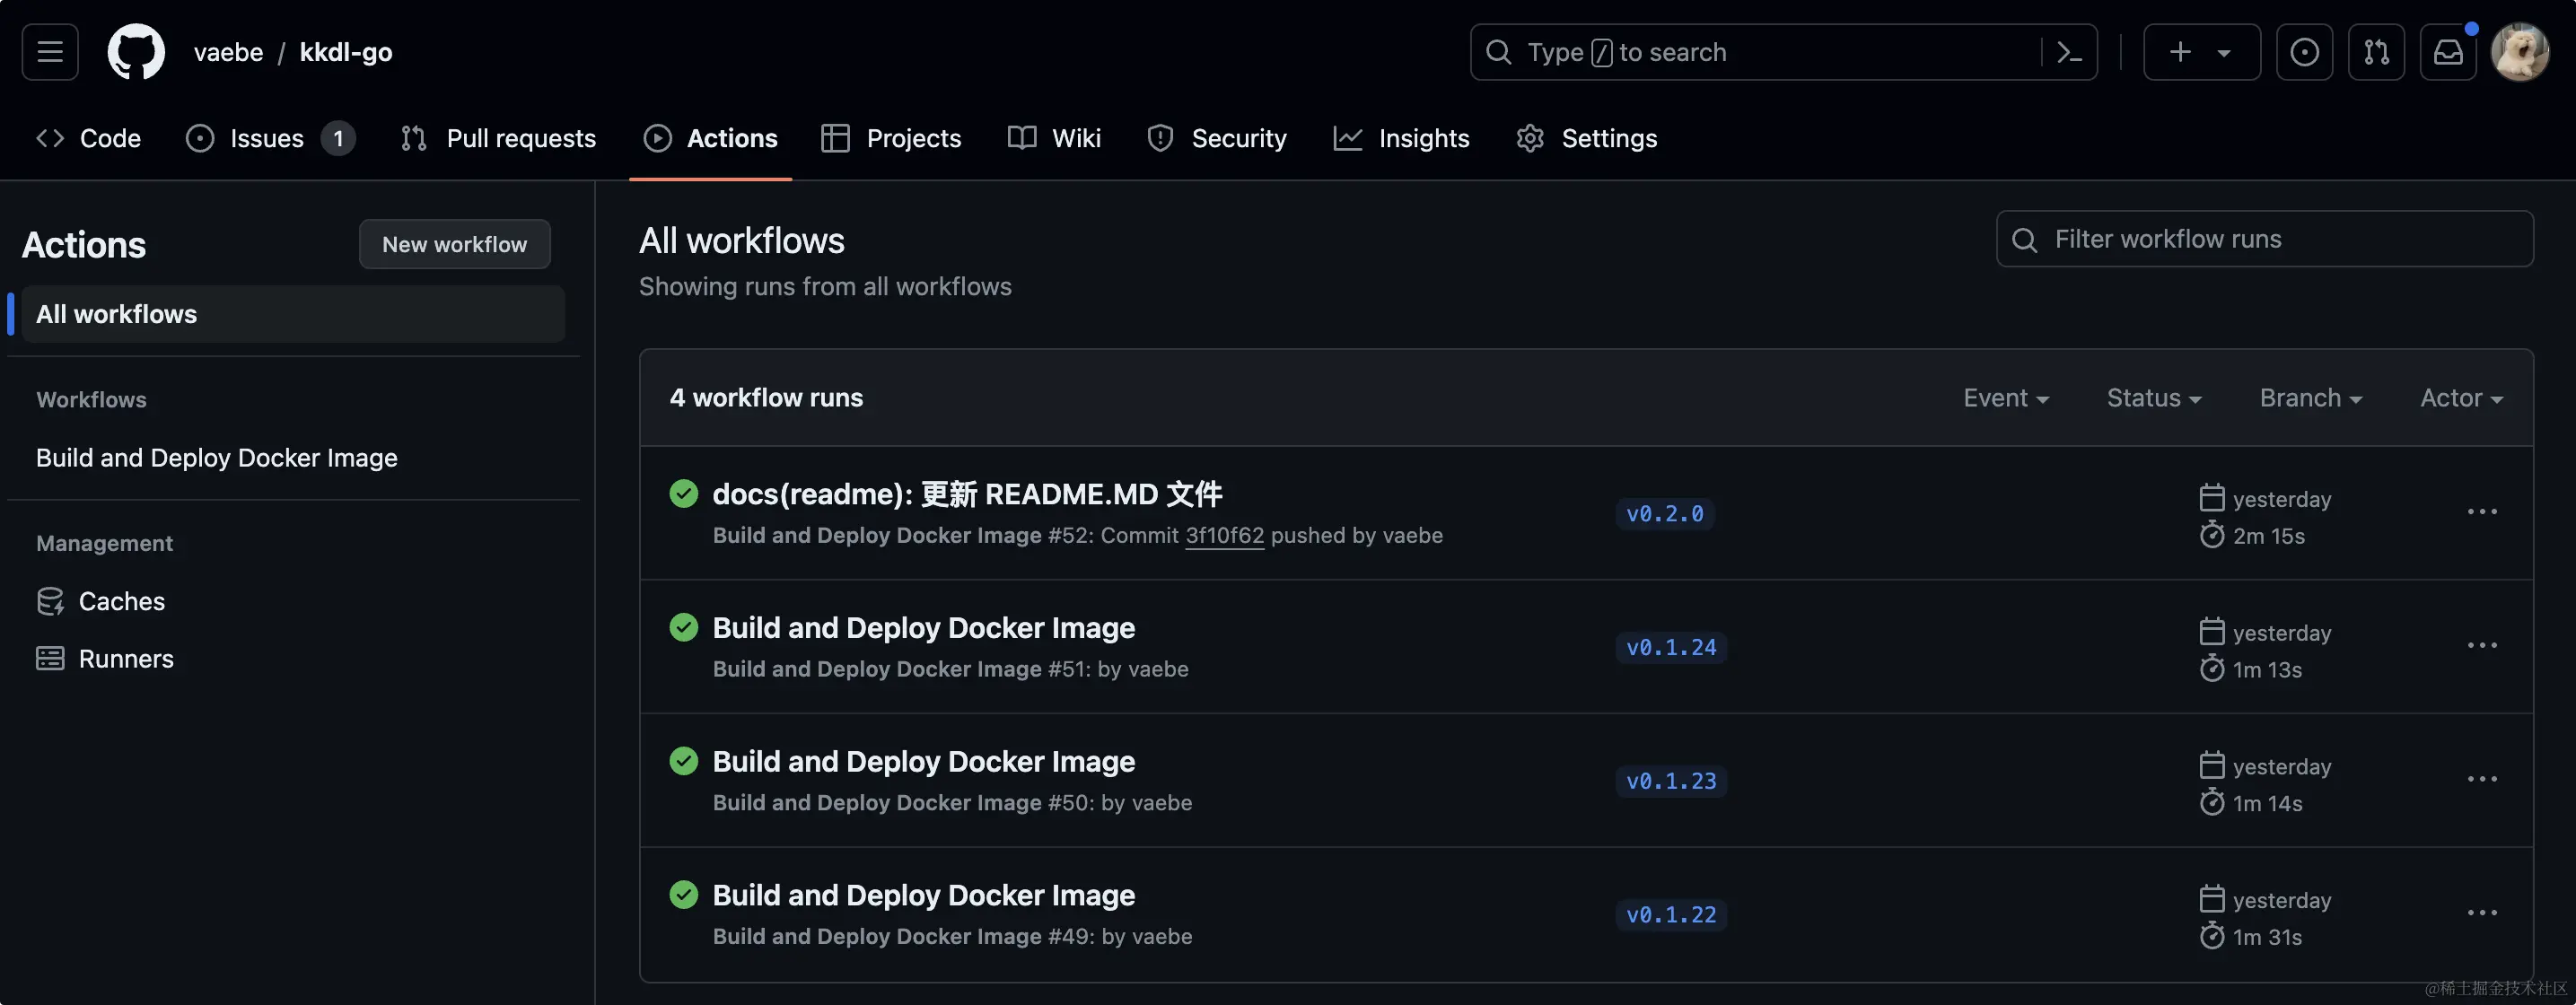The height and width of the screenshot is (1005, 2576).
Task: Click the calendar icon for v0.1.24 run
Action: (2212, 632)
